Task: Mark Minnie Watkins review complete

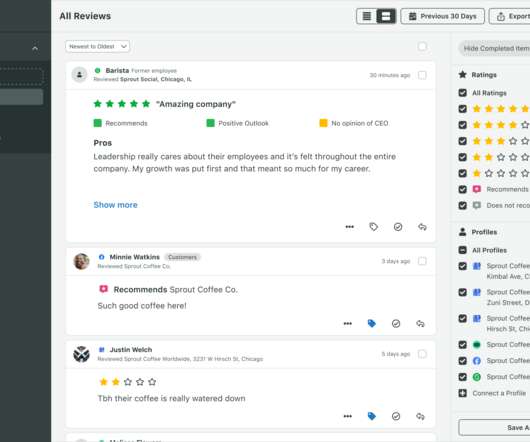Action: click(x=396, y=323)
